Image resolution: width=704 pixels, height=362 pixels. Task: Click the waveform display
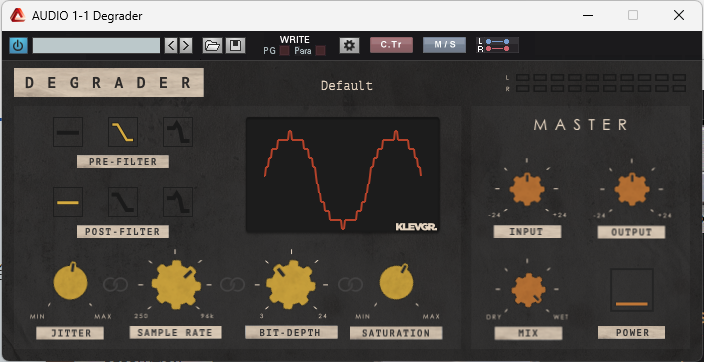[x=343, y=175]
